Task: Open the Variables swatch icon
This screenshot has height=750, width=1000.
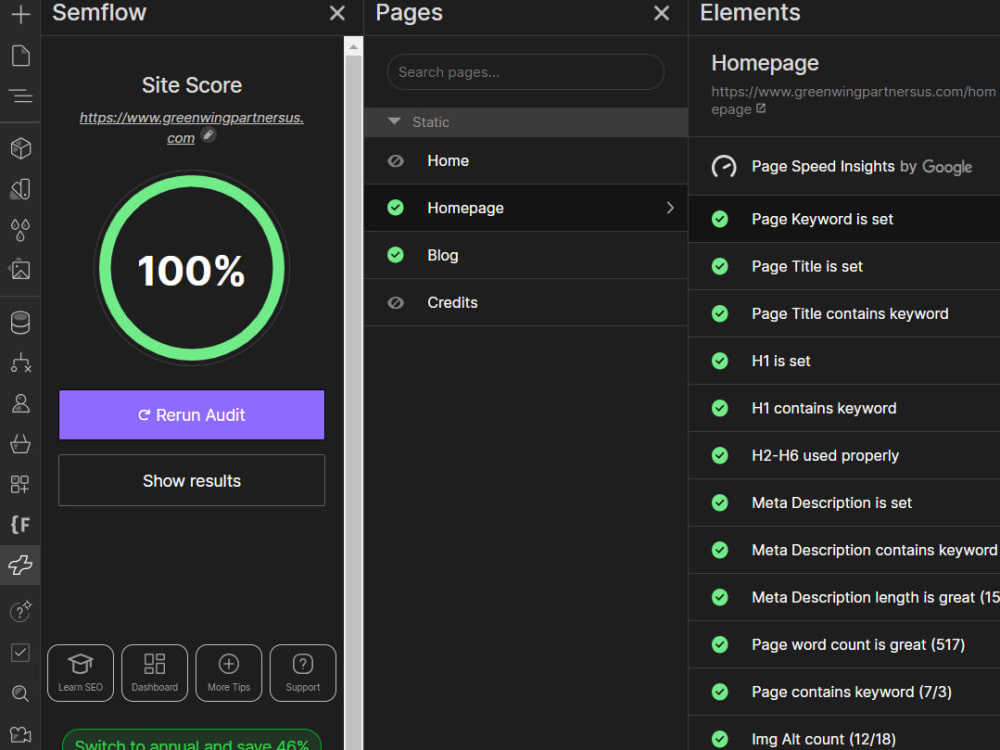Action: 20,189
